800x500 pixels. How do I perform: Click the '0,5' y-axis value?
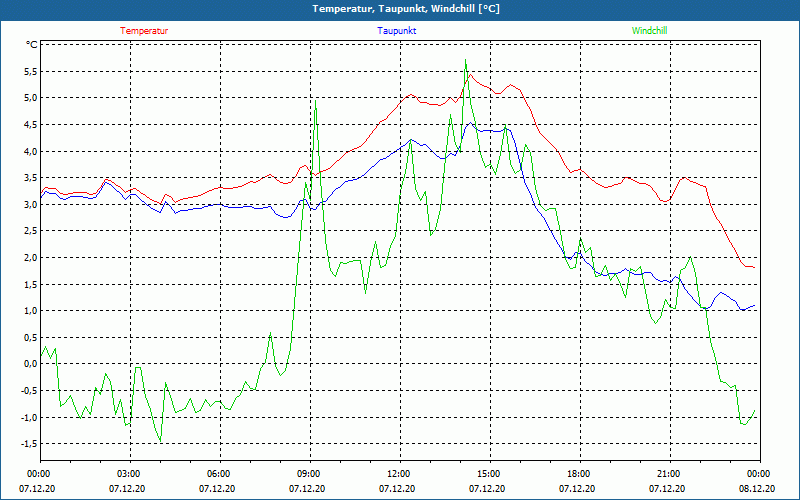31,337
